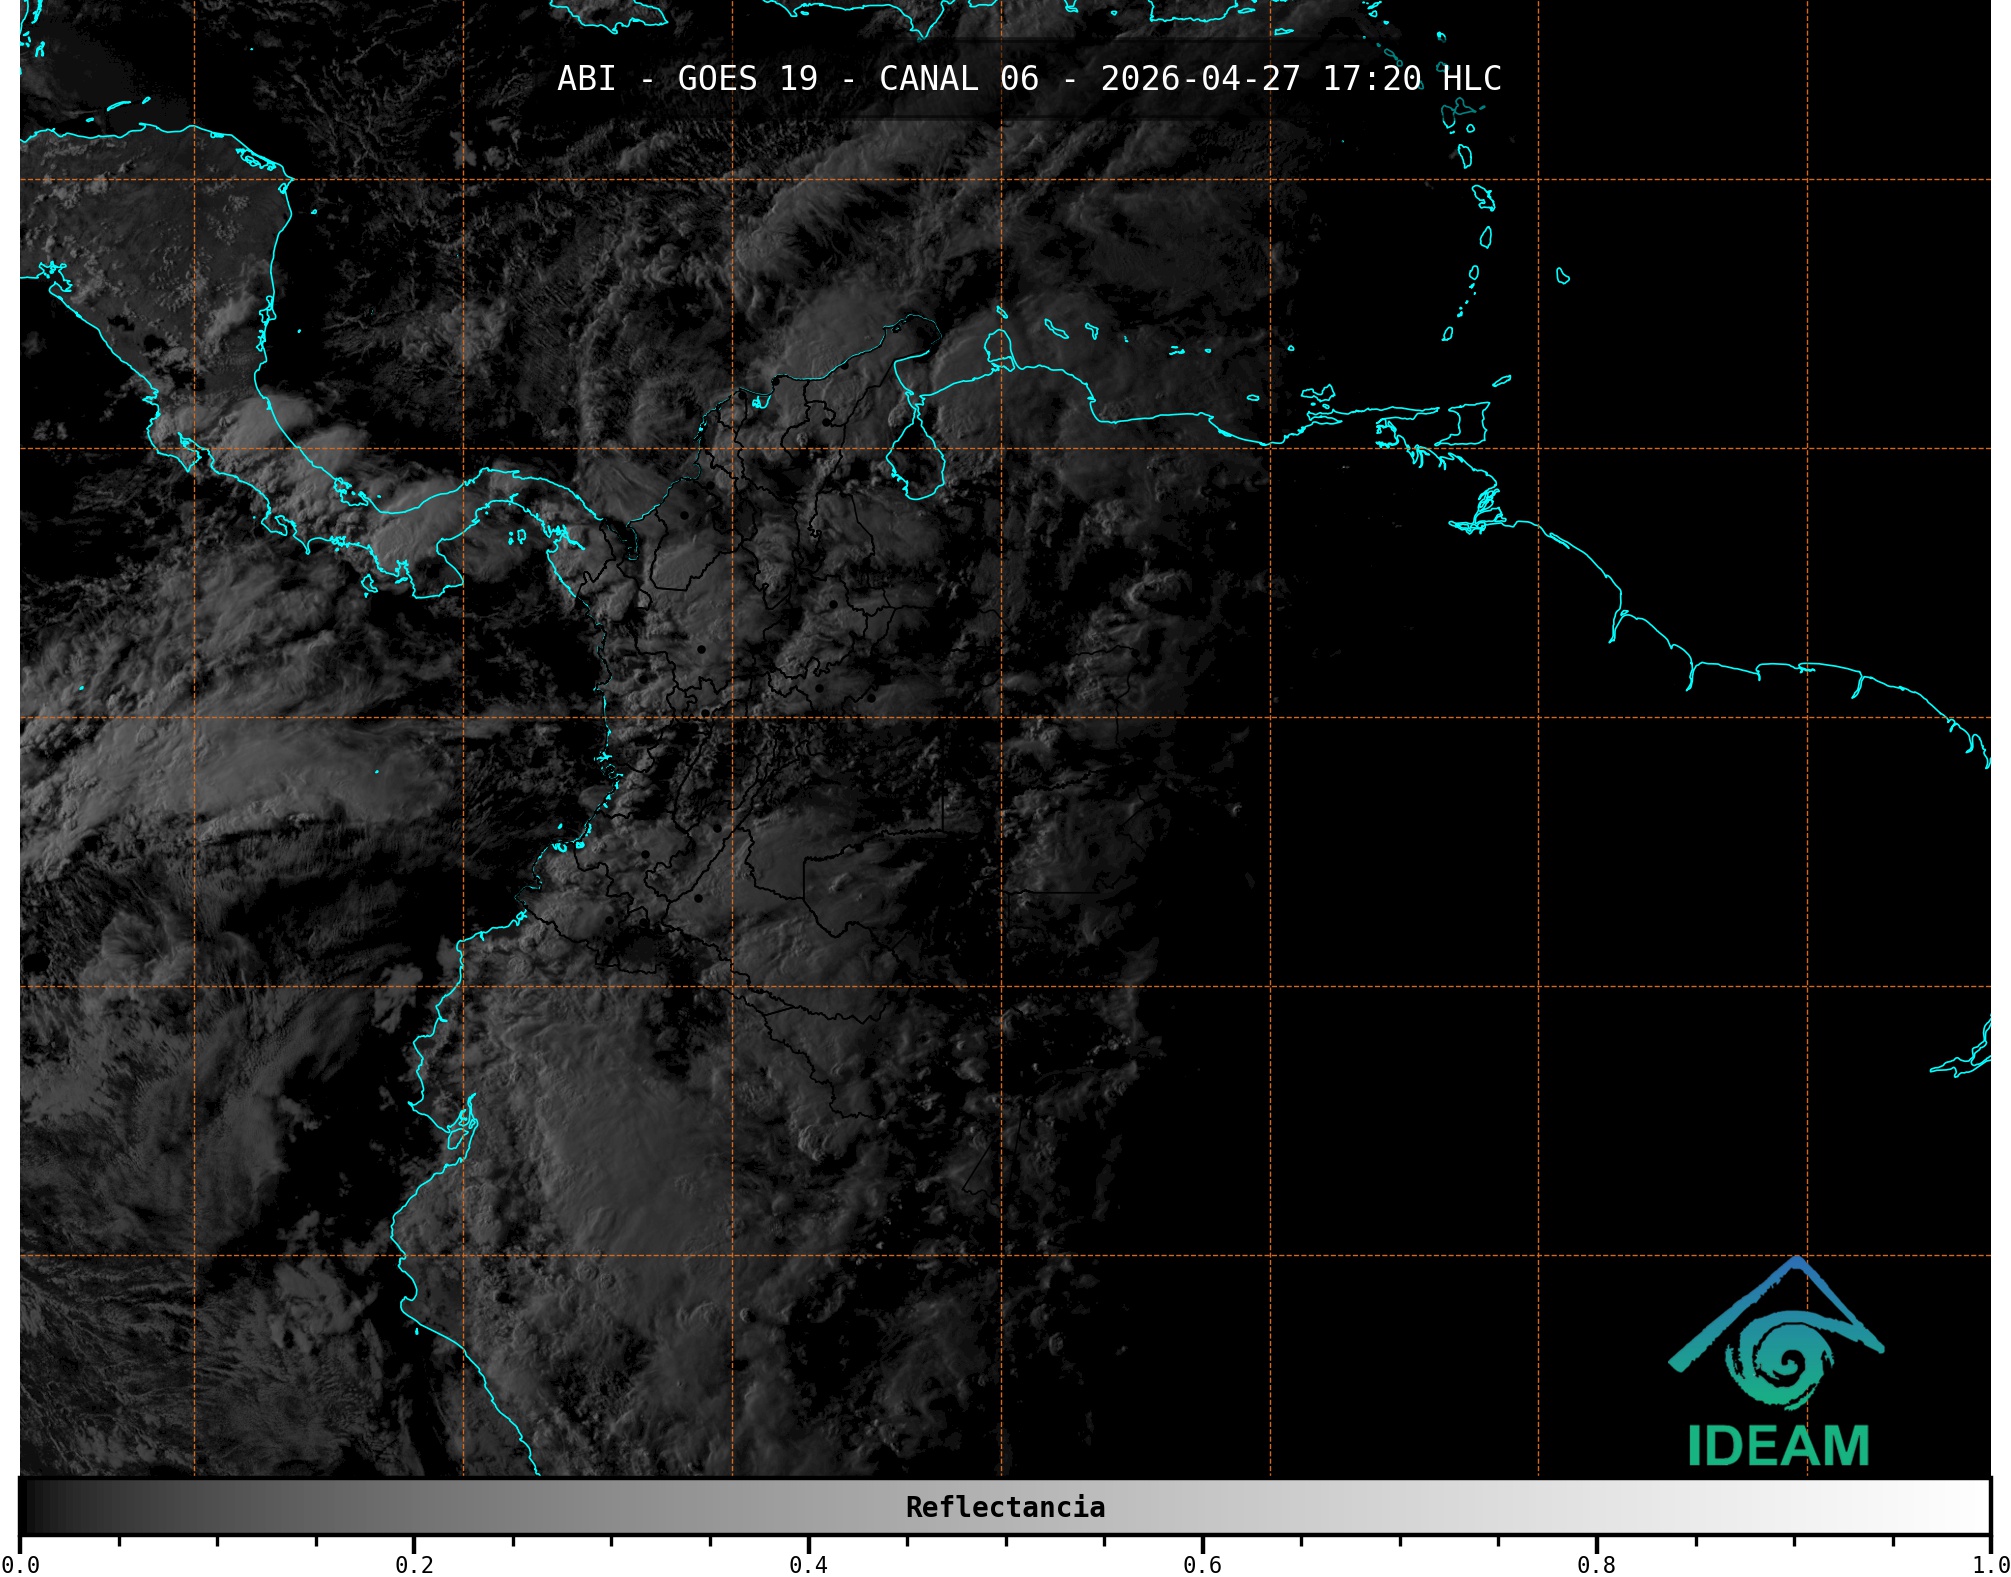Click the 0.4 colorbar tick label

click(x=808, y=1565)
